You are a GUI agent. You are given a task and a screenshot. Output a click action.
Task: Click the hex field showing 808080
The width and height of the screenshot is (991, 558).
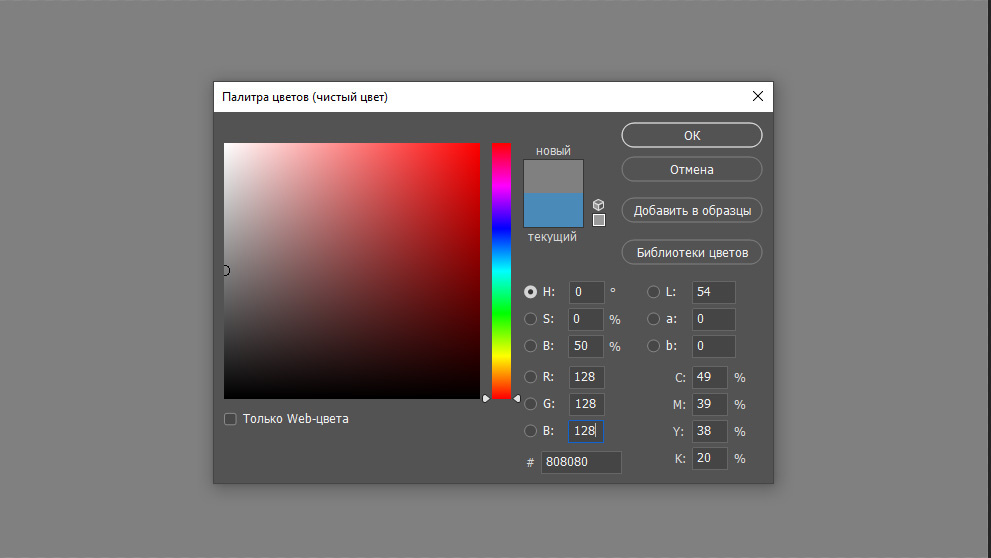point(581,462)
